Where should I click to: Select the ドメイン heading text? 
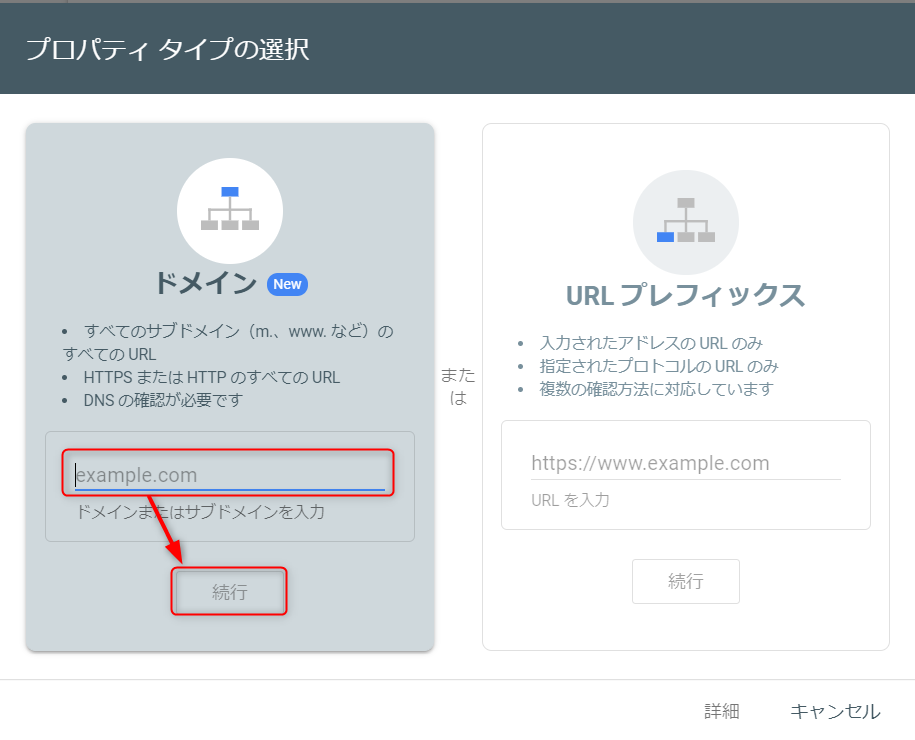[206, 283]
